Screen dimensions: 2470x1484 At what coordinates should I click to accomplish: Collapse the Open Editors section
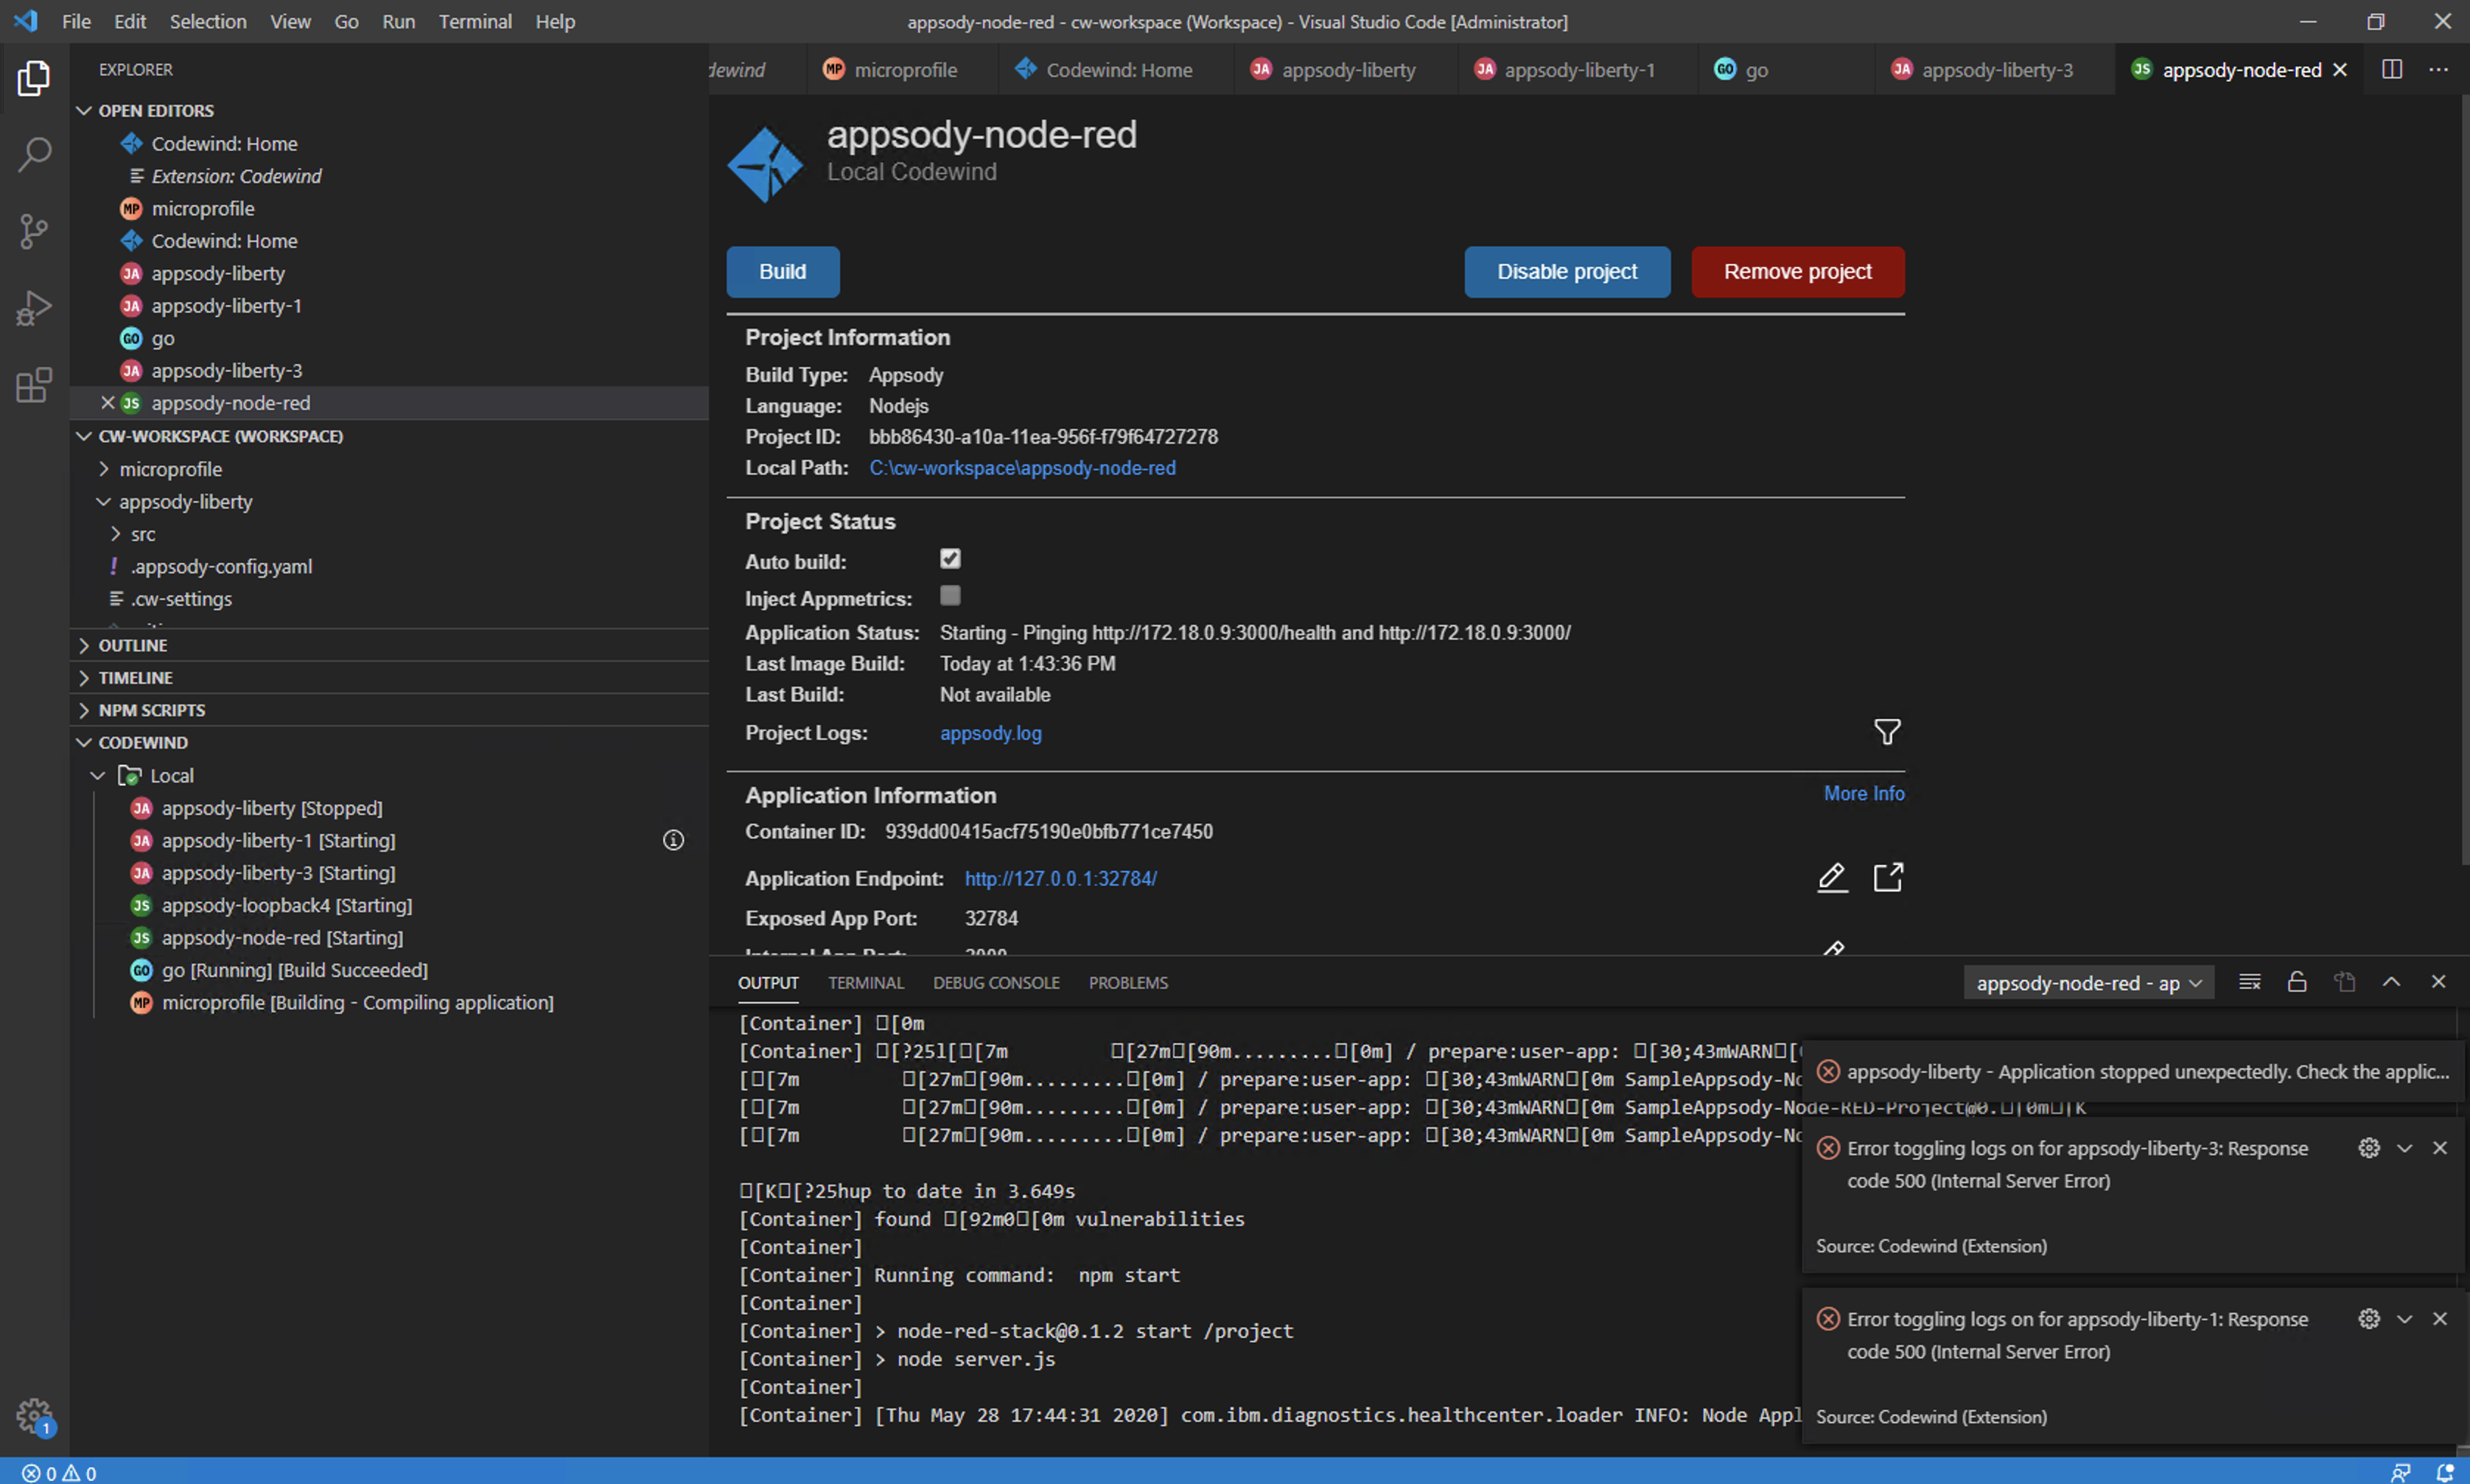(x=390, y=110)
